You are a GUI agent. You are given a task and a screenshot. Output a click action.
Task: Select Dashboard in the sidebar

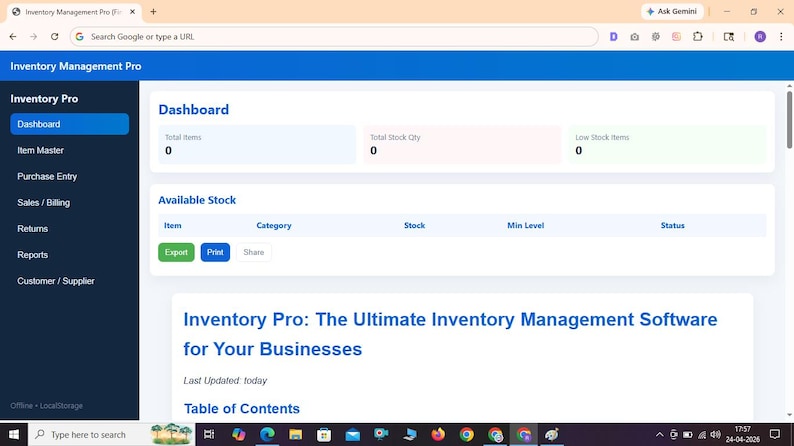pos(69,124)
